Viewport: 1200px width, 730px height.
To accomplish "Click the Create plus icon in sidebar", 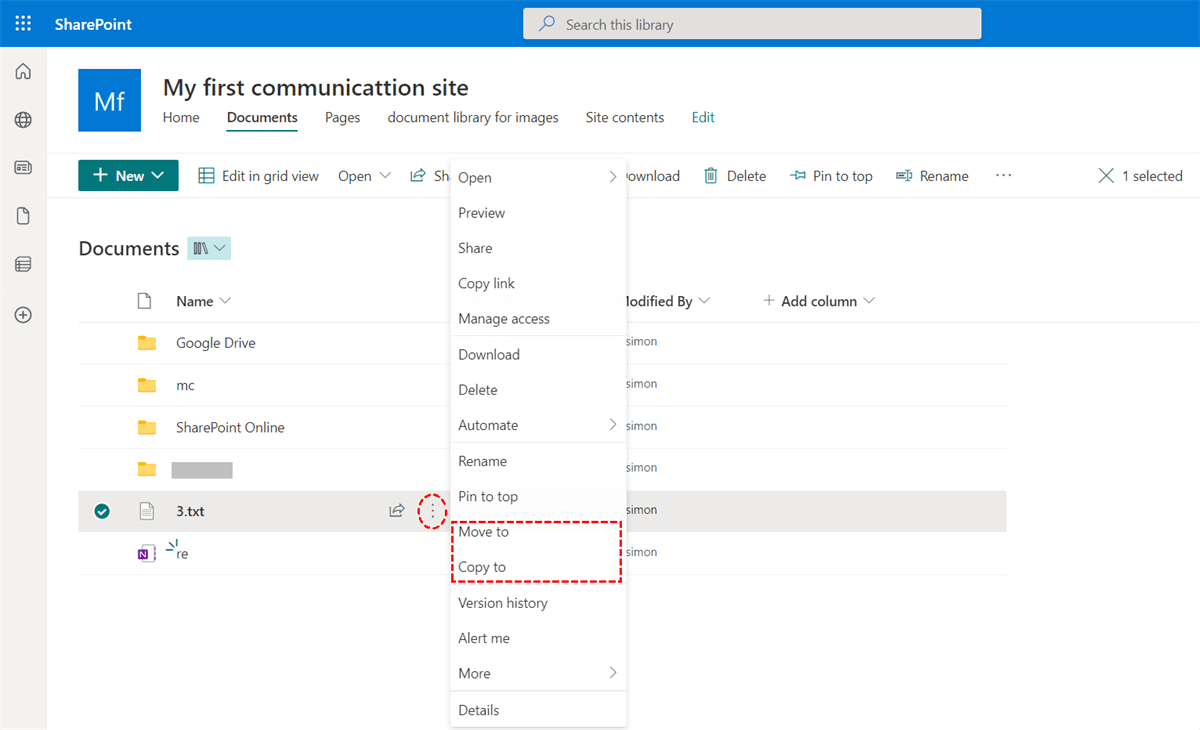I will [23, 315].
